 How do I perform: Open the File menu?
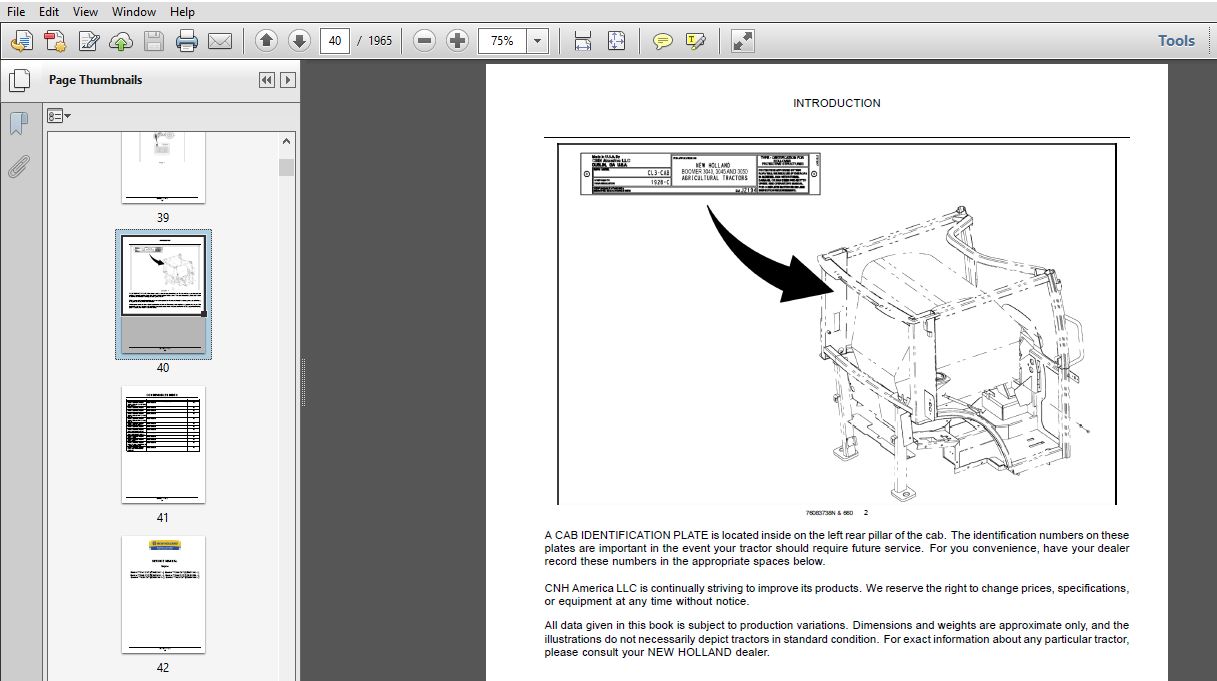[x=16, y=12]
